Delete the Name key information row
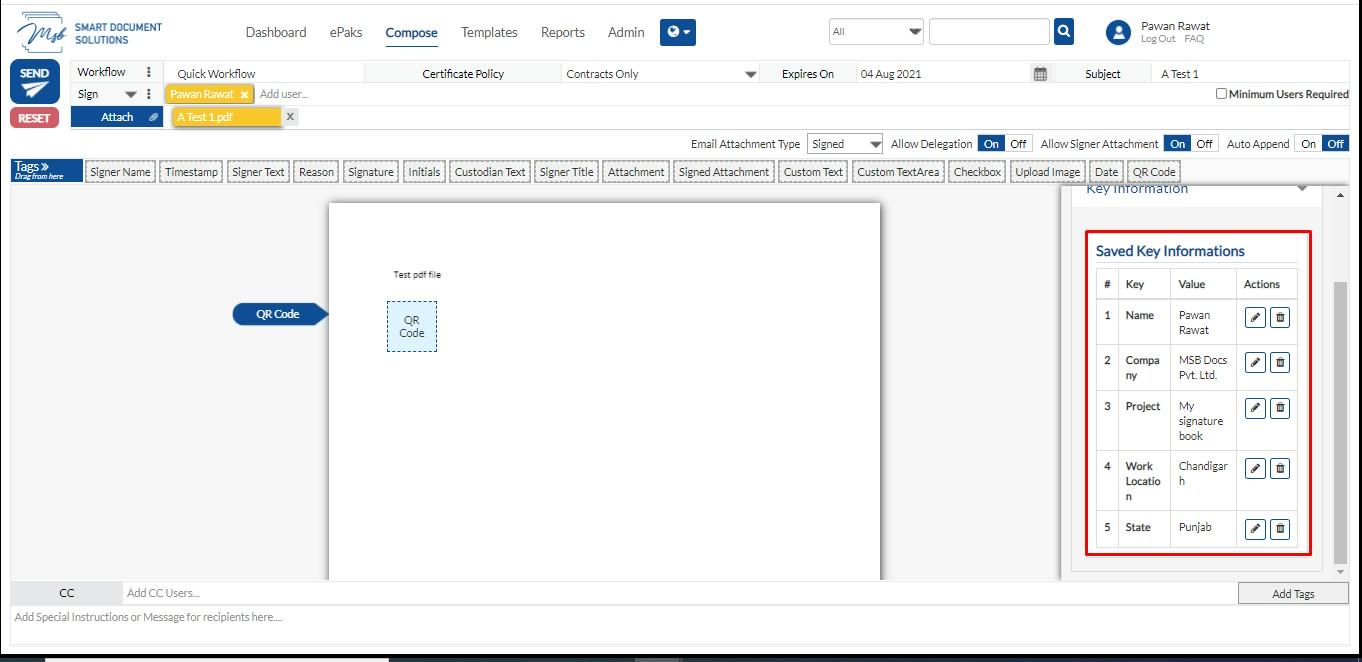The width and height of the screenshot is (1362, 662). point(1280,318)
